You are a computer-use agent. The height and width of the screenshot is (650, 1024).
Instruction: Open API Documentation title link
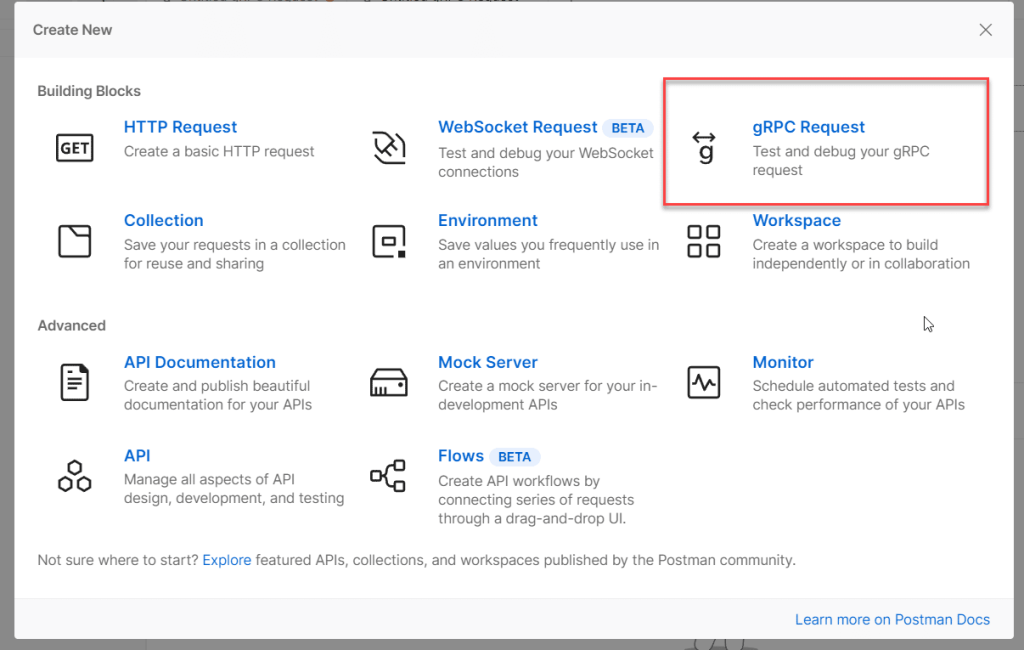coord(200,362)
